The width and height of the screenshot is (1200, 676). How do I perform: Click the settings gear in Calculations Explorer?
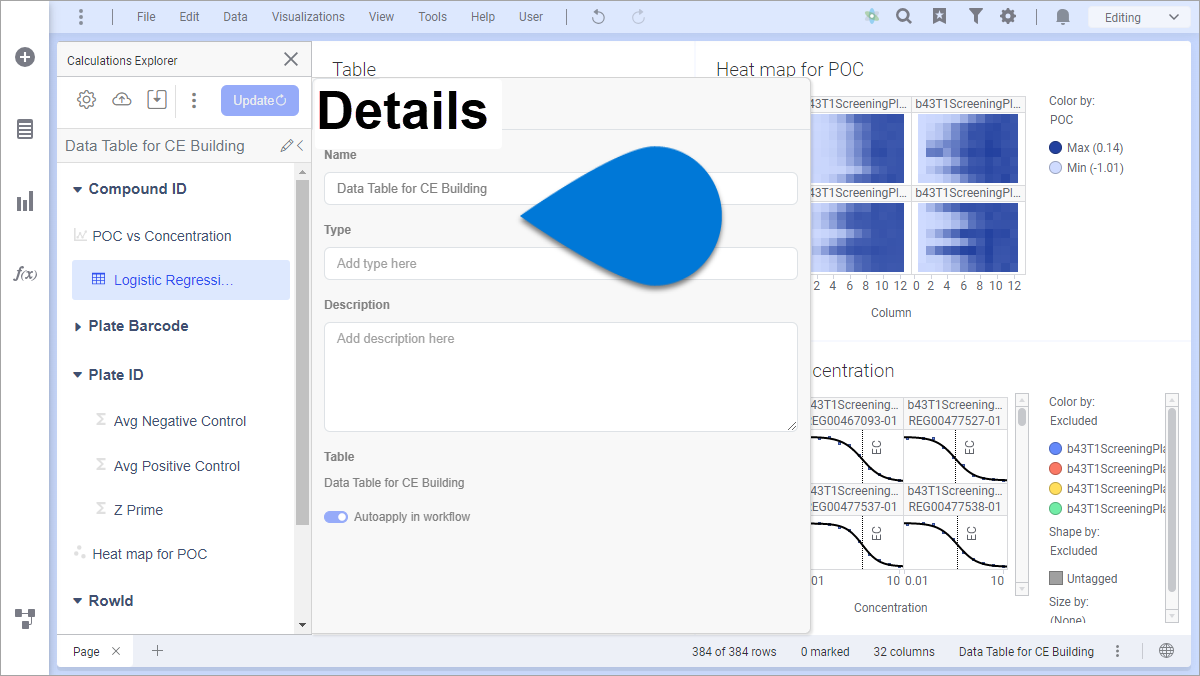click(x=86, y=99)
